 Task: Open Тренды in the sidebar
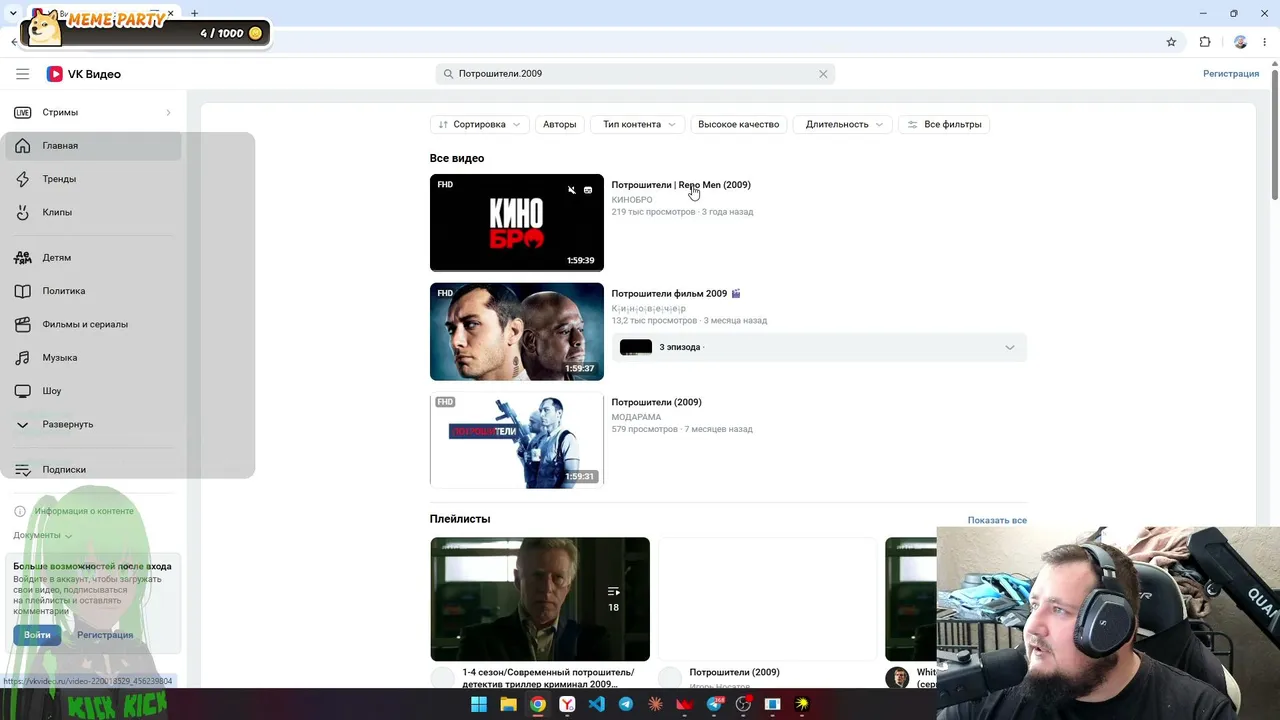(92, 179)
